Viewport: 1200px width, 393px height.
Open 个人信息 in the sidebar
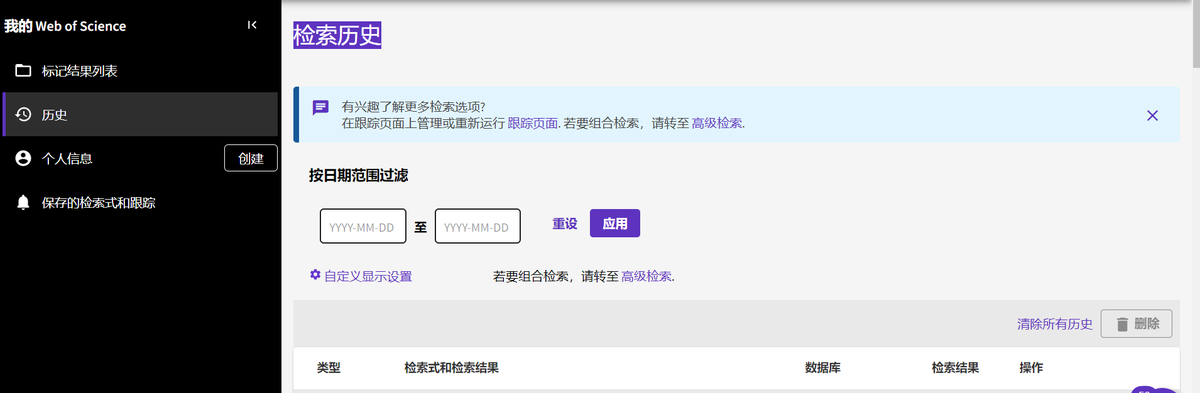coord(68,158)
